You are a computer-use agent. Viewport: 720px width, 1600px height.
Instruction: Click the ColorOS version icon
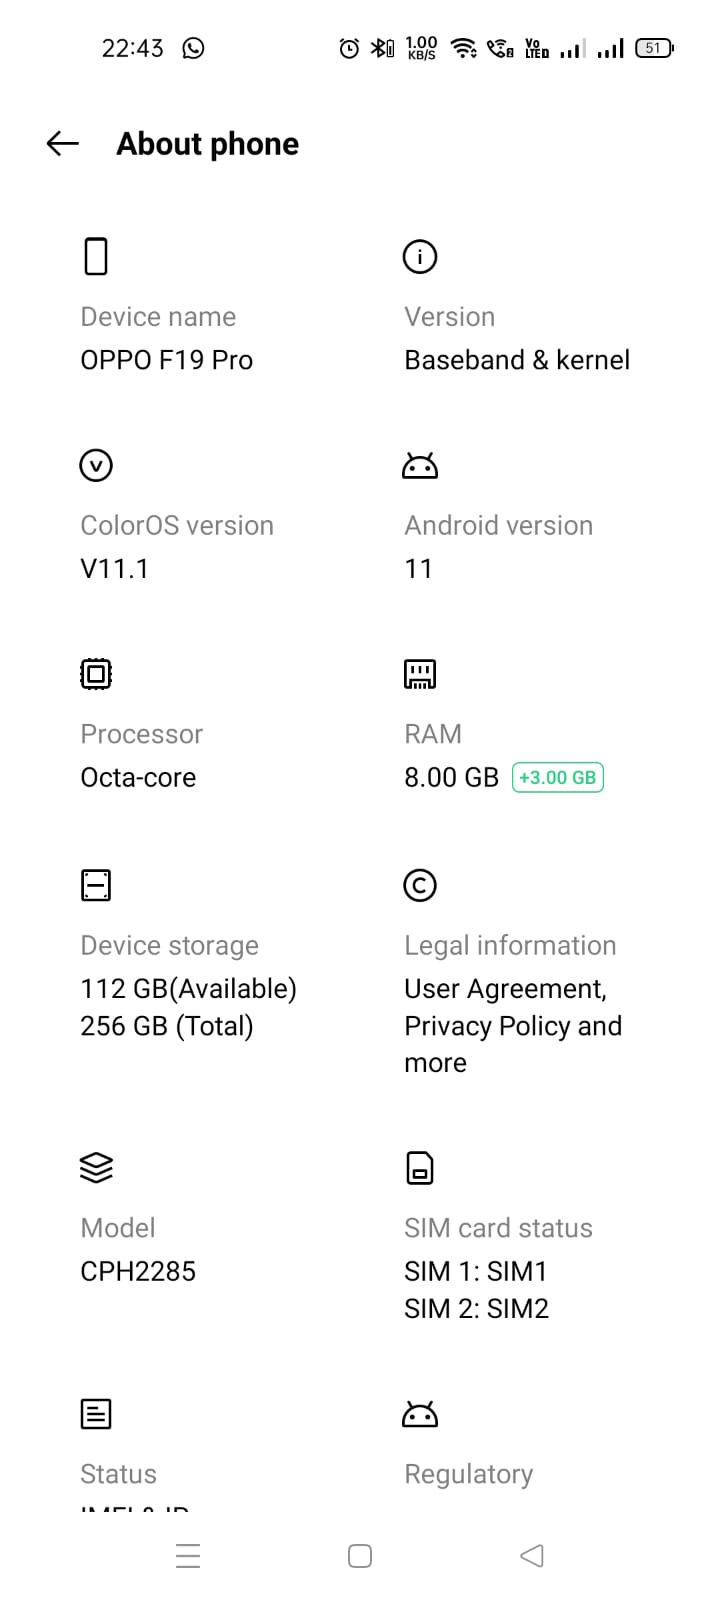(x=95, y=464)
